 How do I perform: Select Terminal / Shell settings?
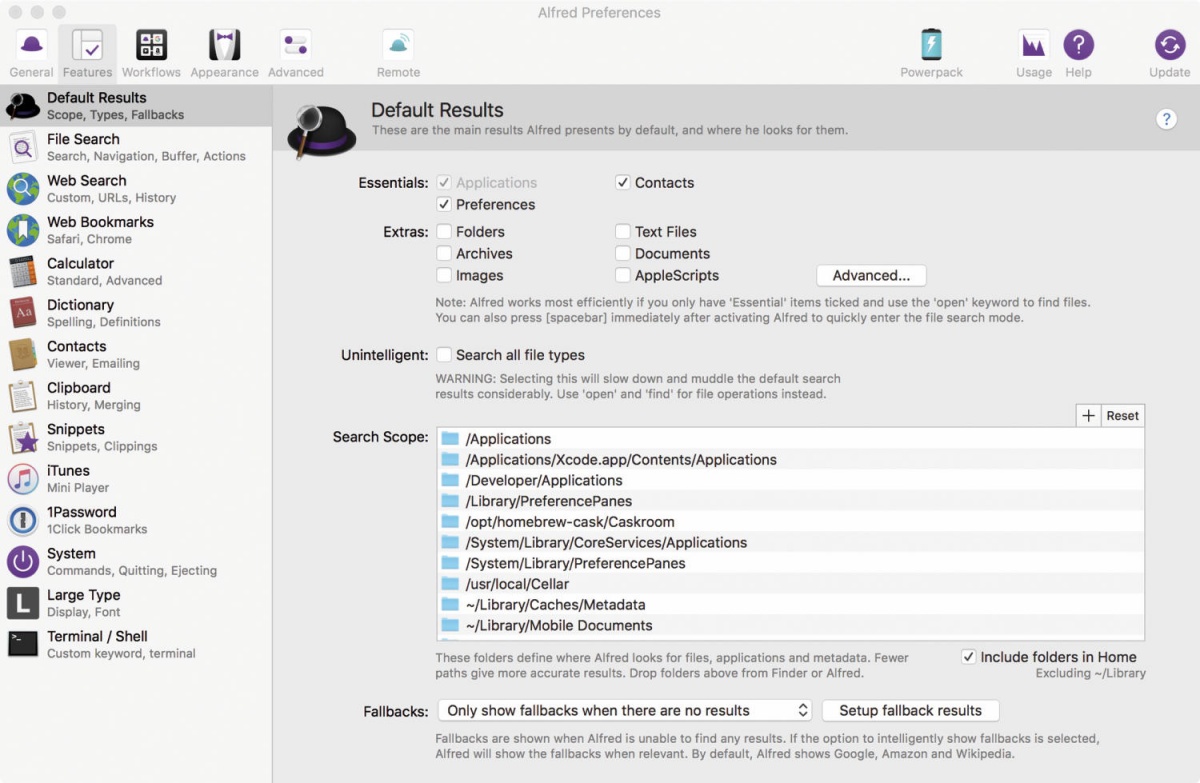(136, 644)
